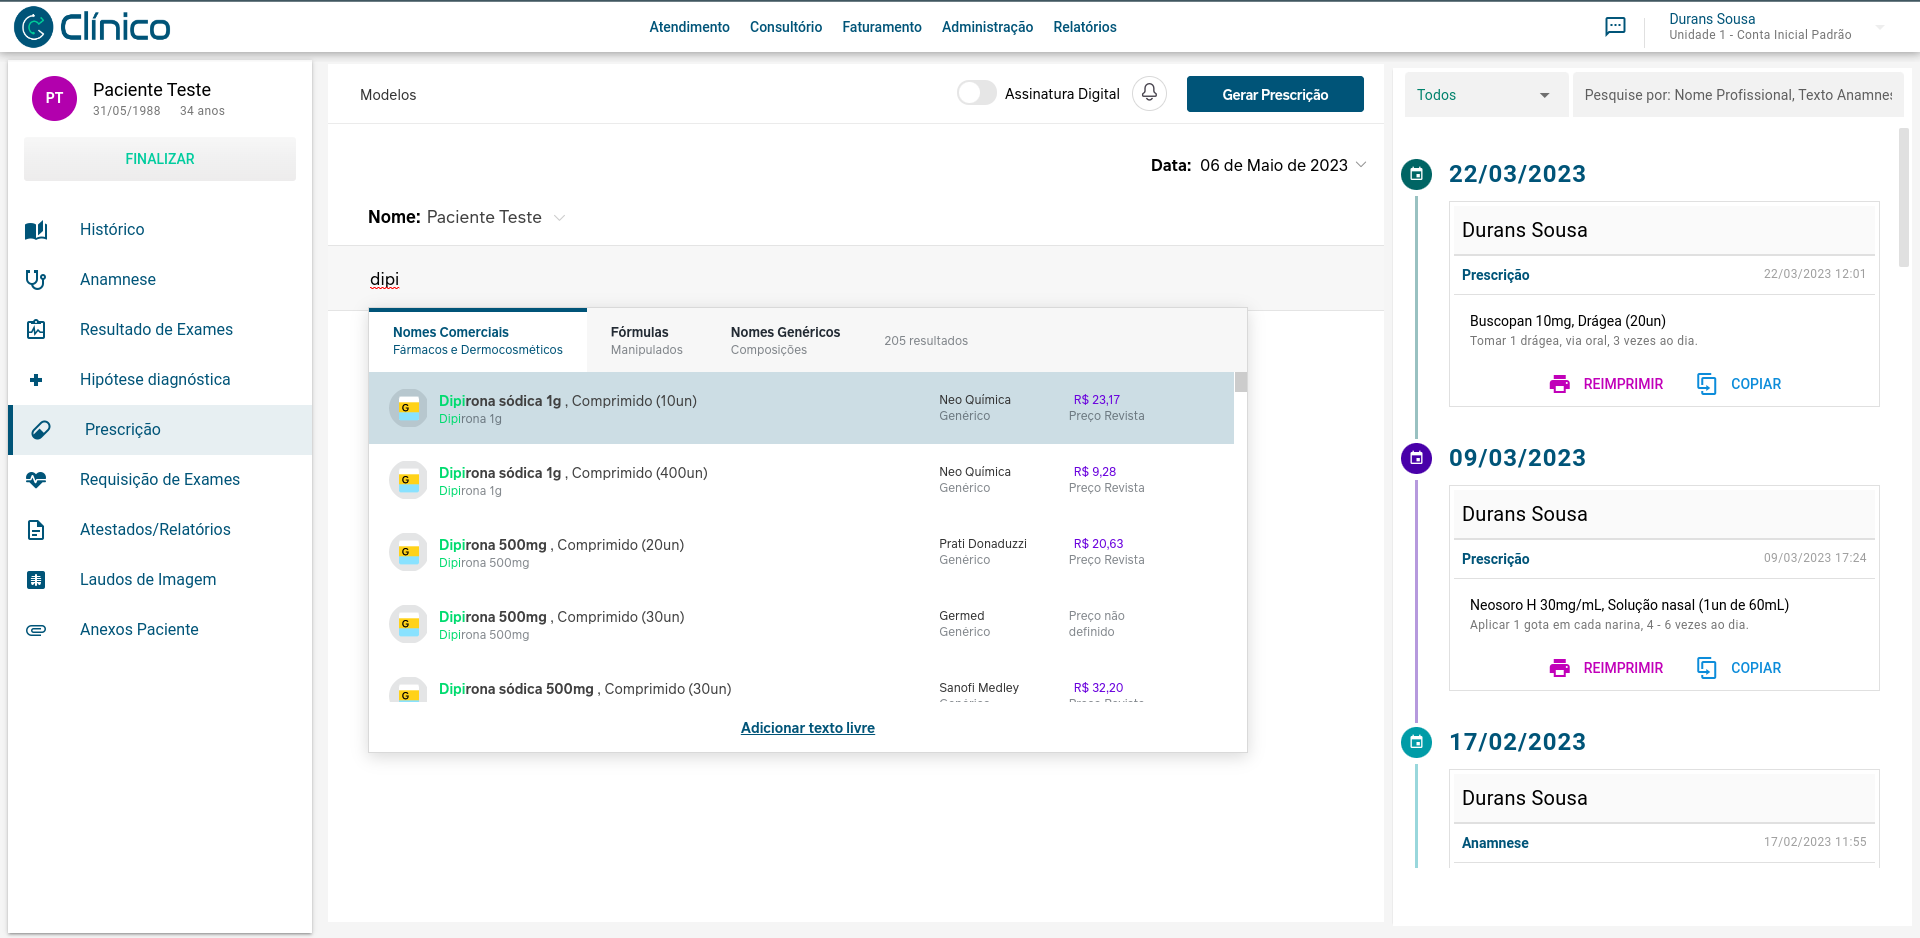The width and height of the screenshot is (1920, 938).
Task: Expand the Data date chevron
Action: [x=1361, y=165]
